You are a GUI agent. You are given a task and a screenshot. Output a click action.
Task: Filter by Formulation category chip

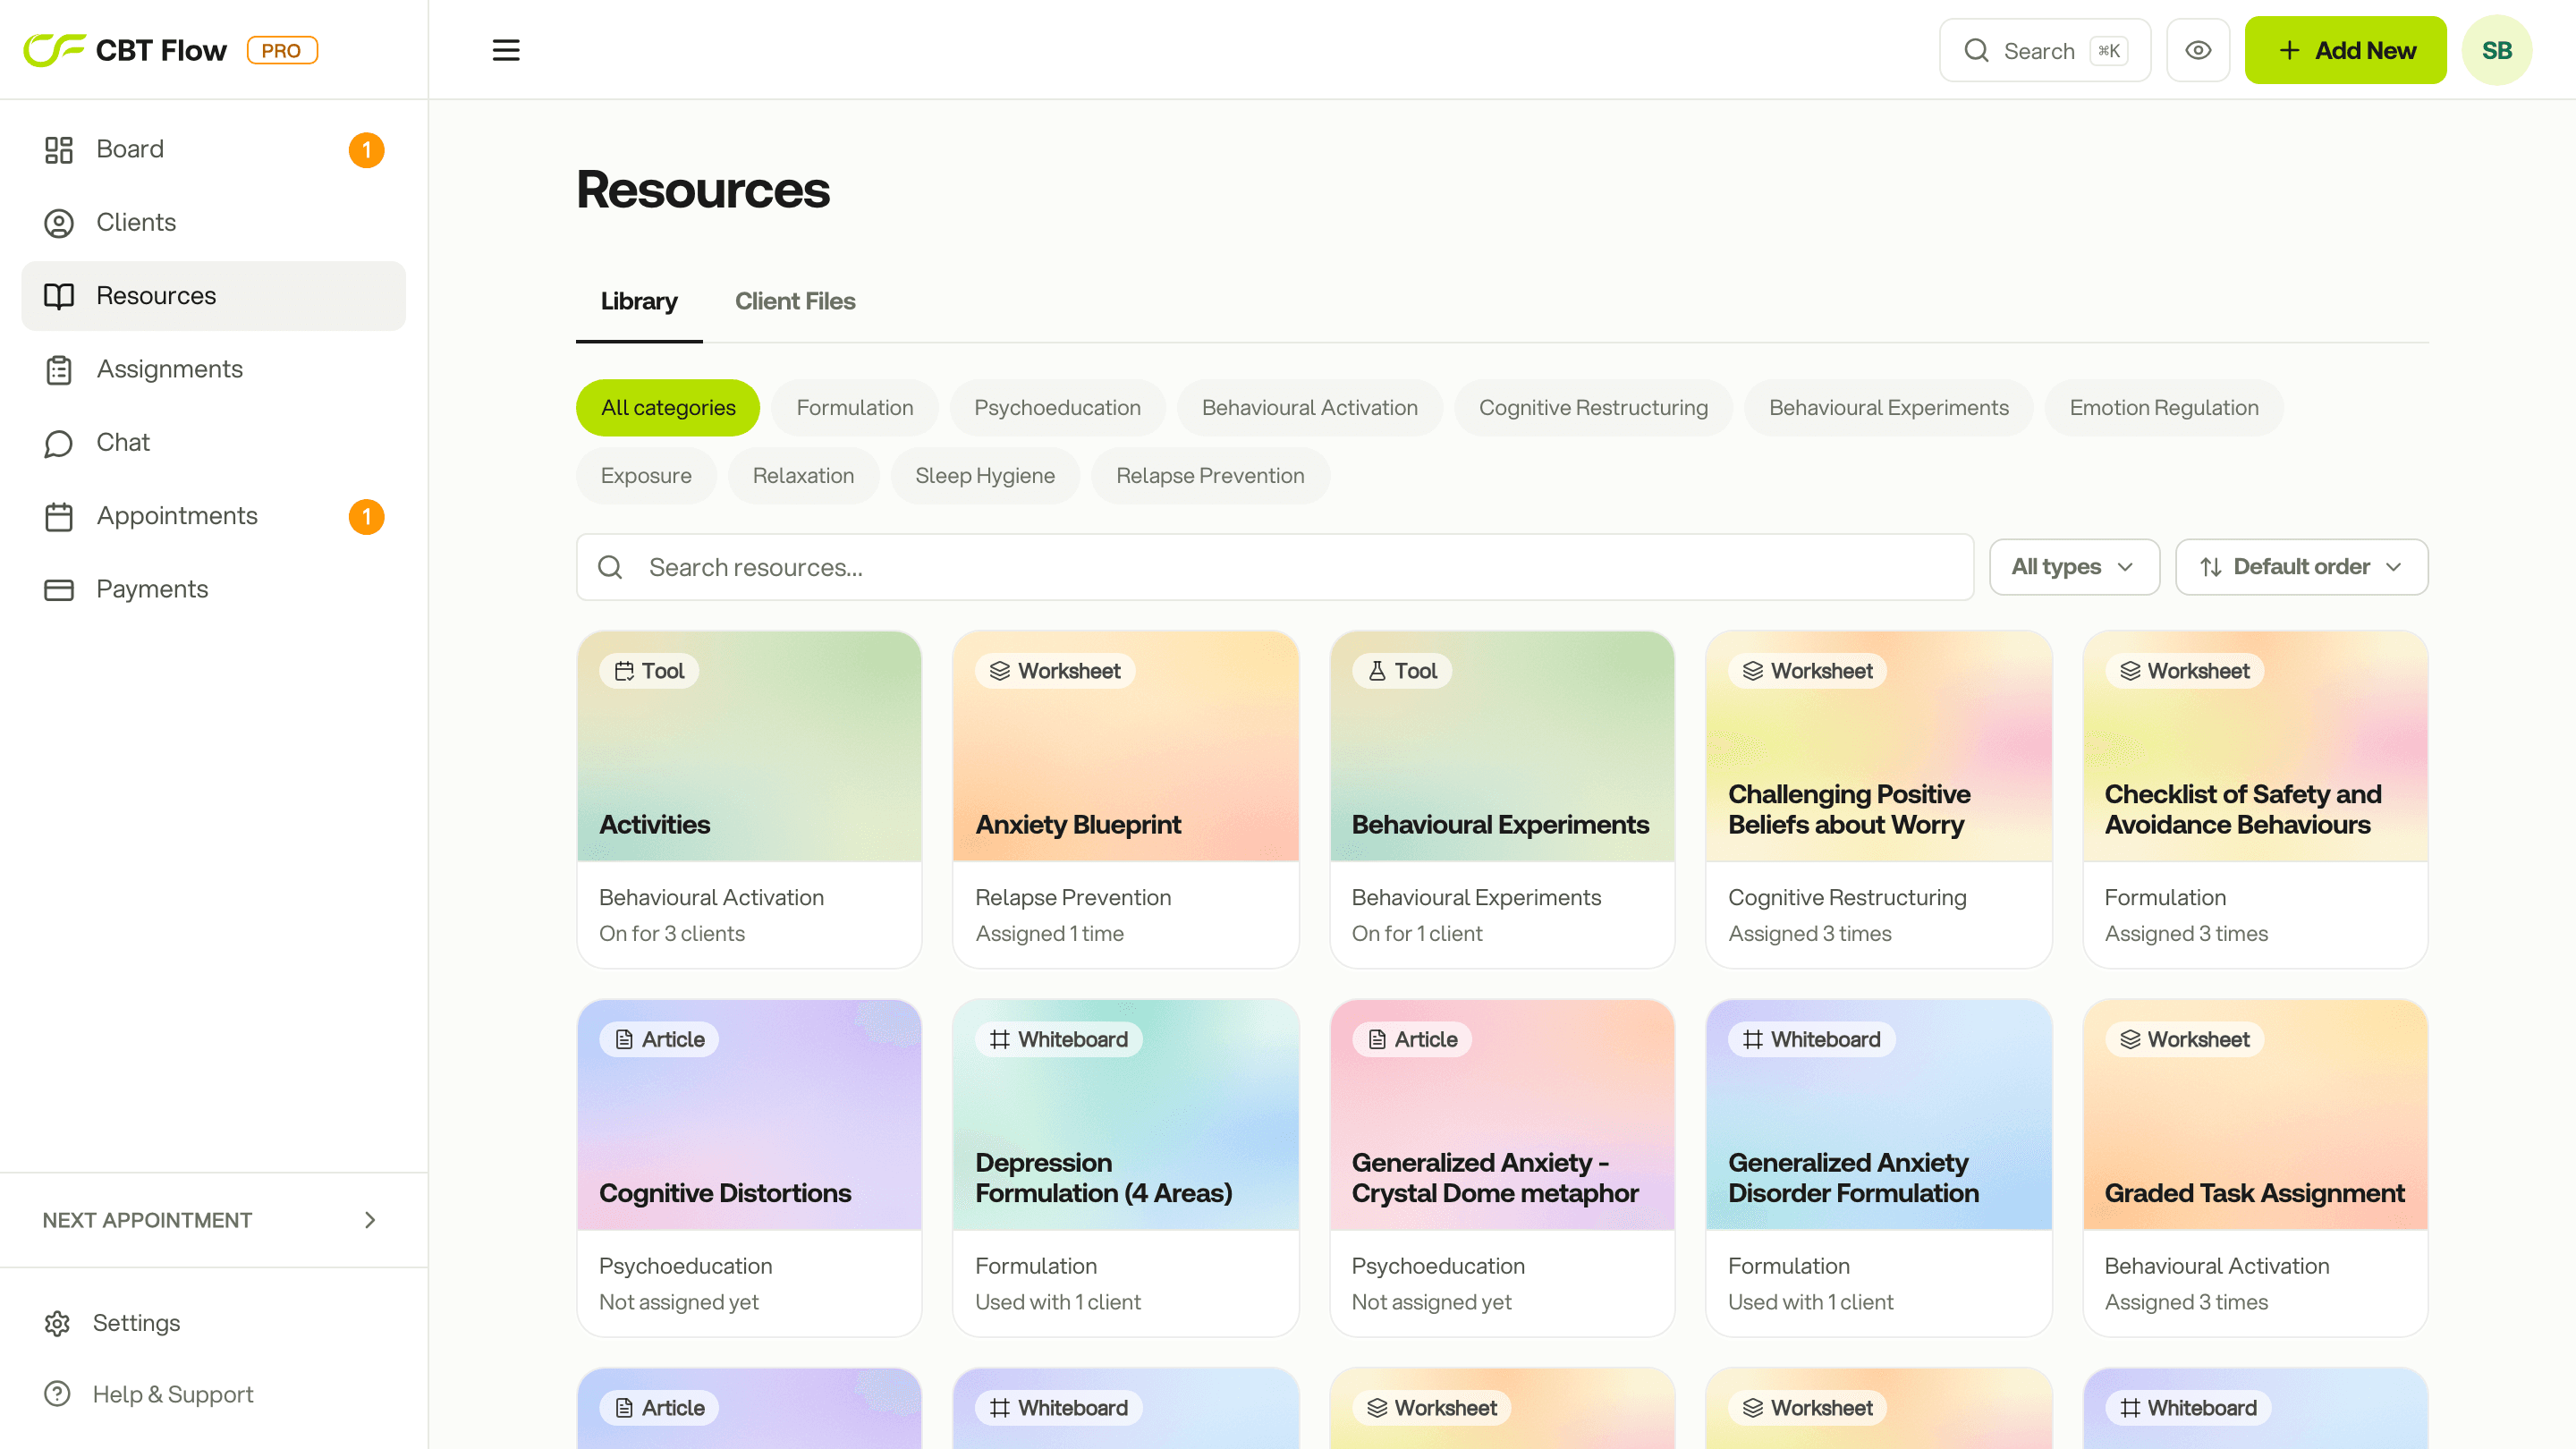coord(854,408)
